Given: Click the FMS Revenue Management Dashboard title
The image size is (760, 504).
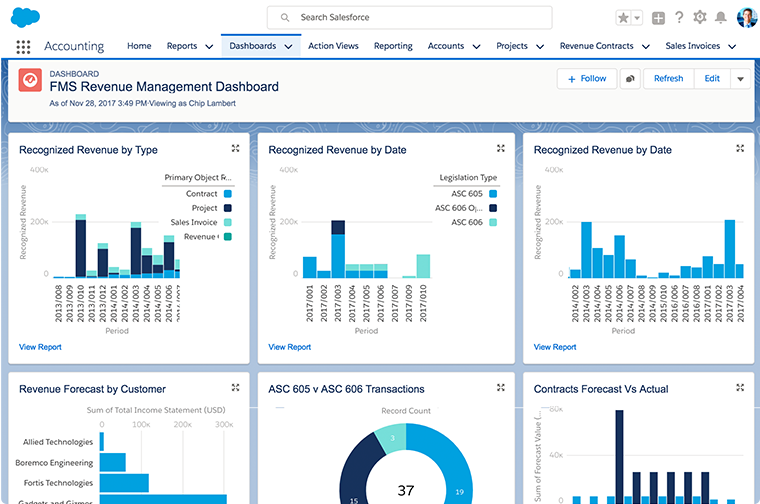Looking at the screenshot, I should (x=164, y=87).
